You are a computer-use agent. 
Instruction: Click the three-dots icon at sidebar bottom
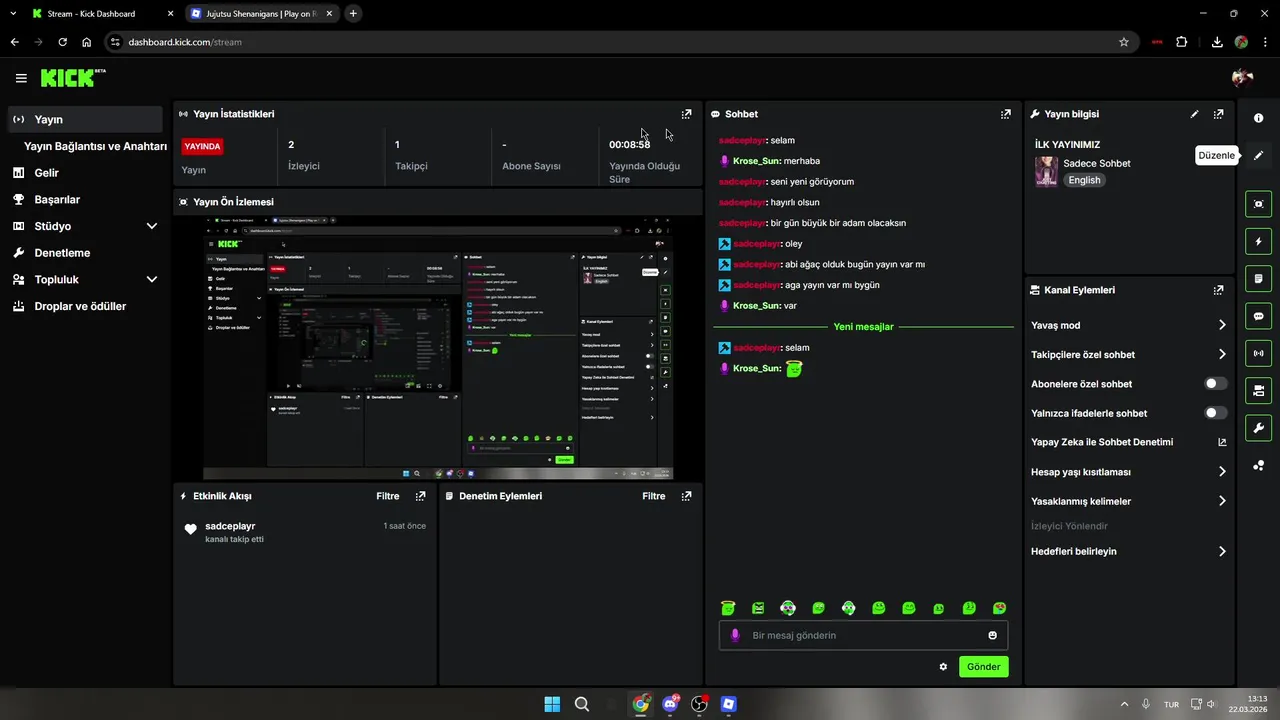(1258, 465)
